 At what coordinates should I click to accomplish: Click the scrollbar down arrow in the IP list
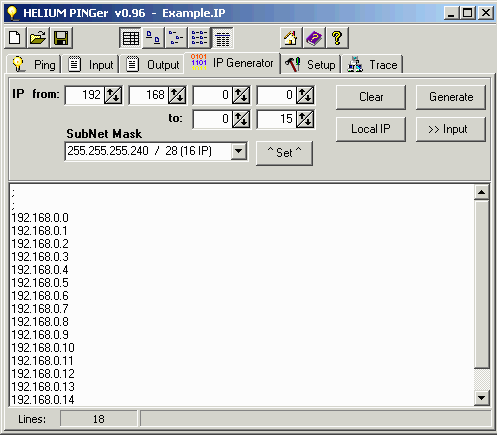[482, 397]
